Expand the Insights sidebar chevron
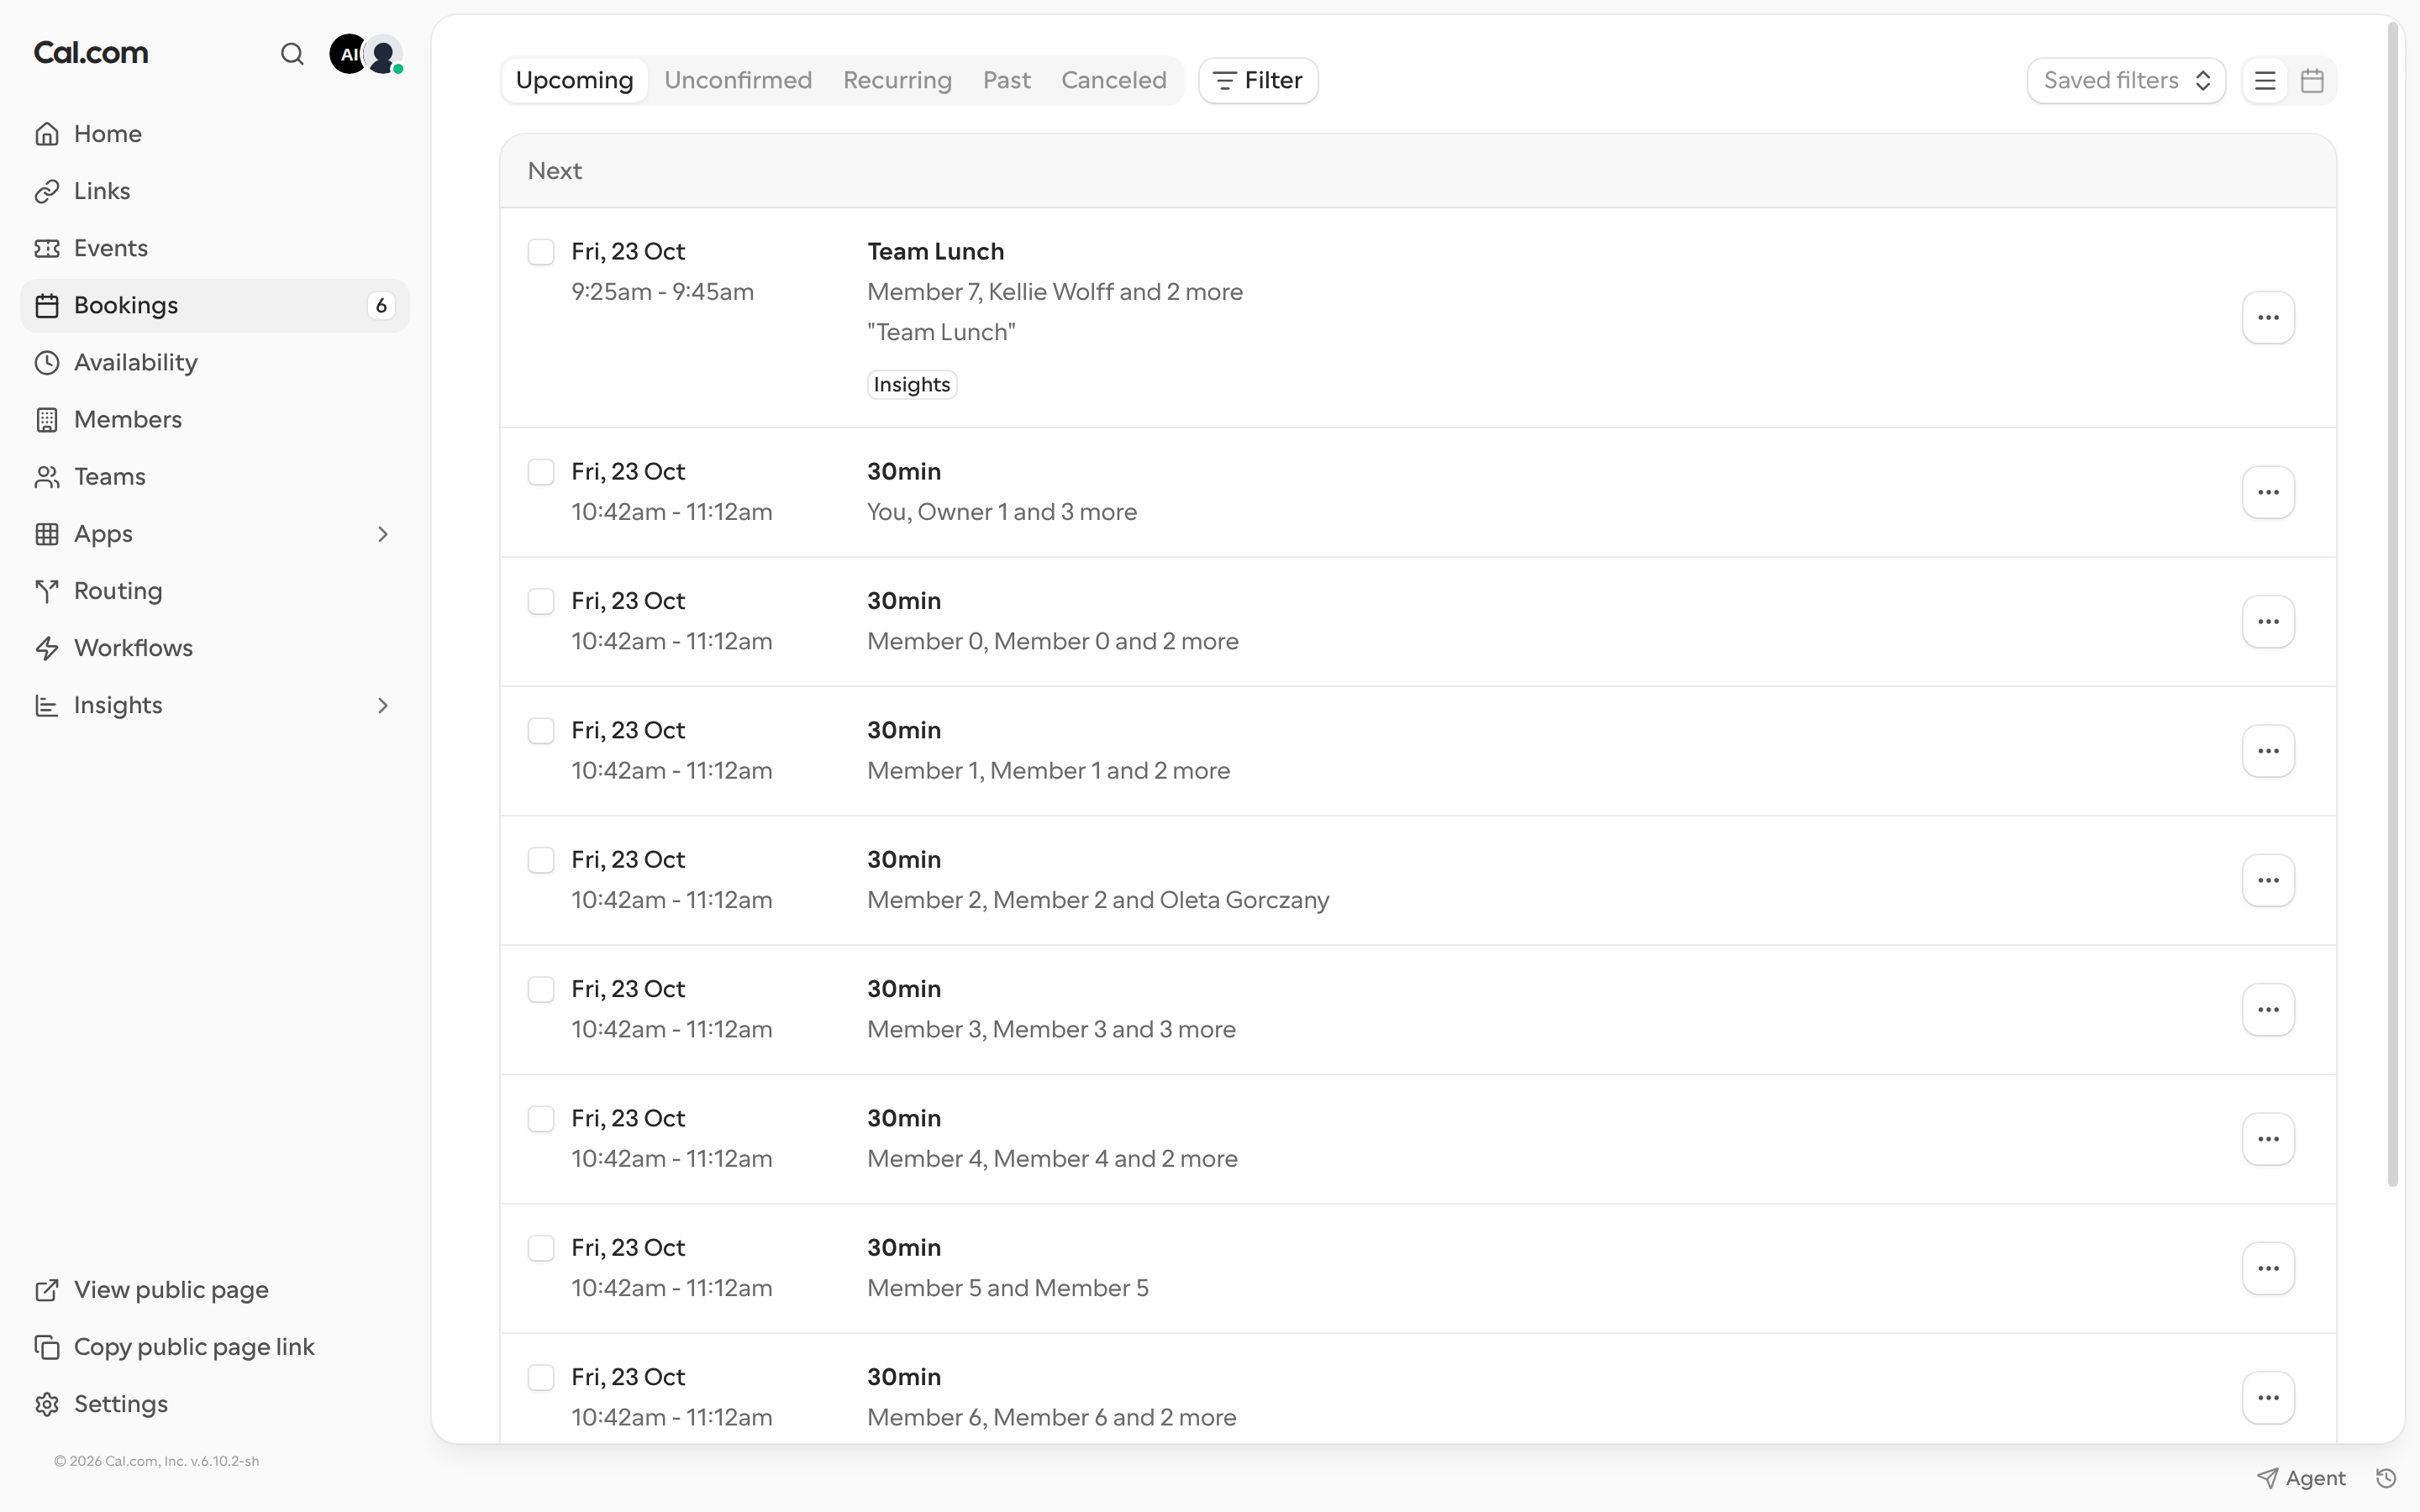This screenshot has width=2420, height=1512. (x=383, y=705)
